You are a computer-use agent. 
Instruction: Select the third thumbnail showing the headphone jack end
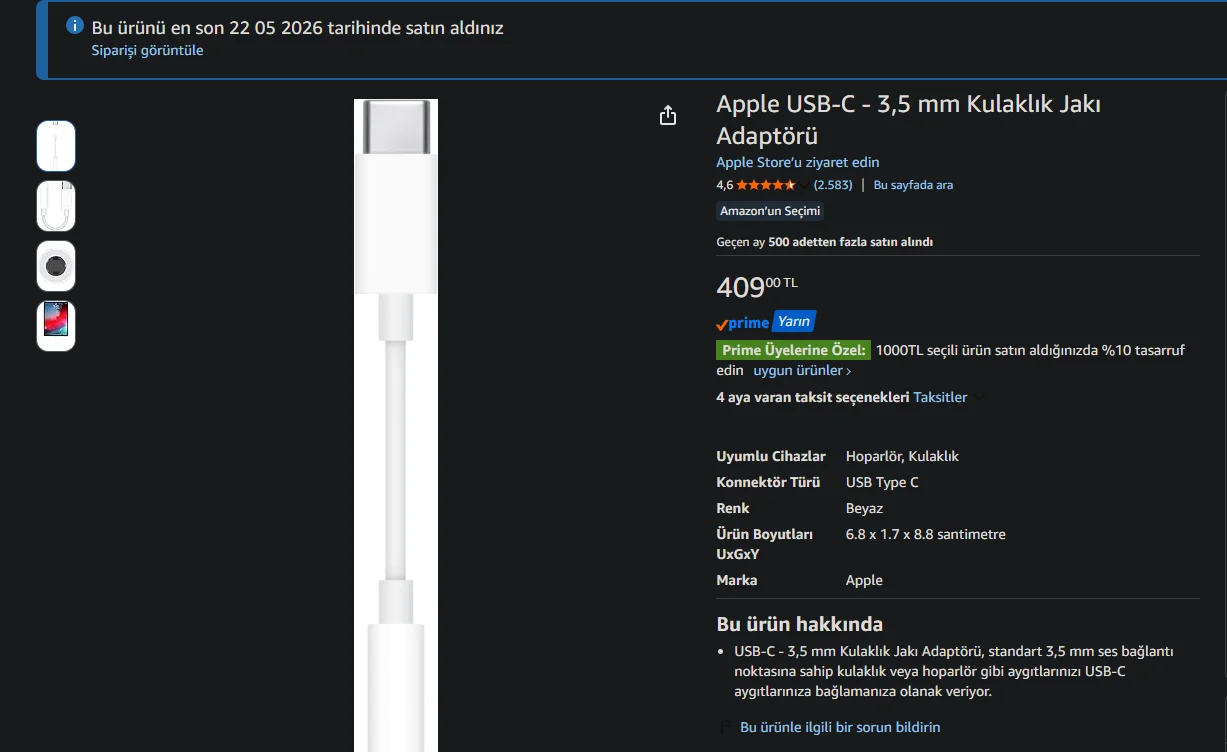[x=56, y=266]
